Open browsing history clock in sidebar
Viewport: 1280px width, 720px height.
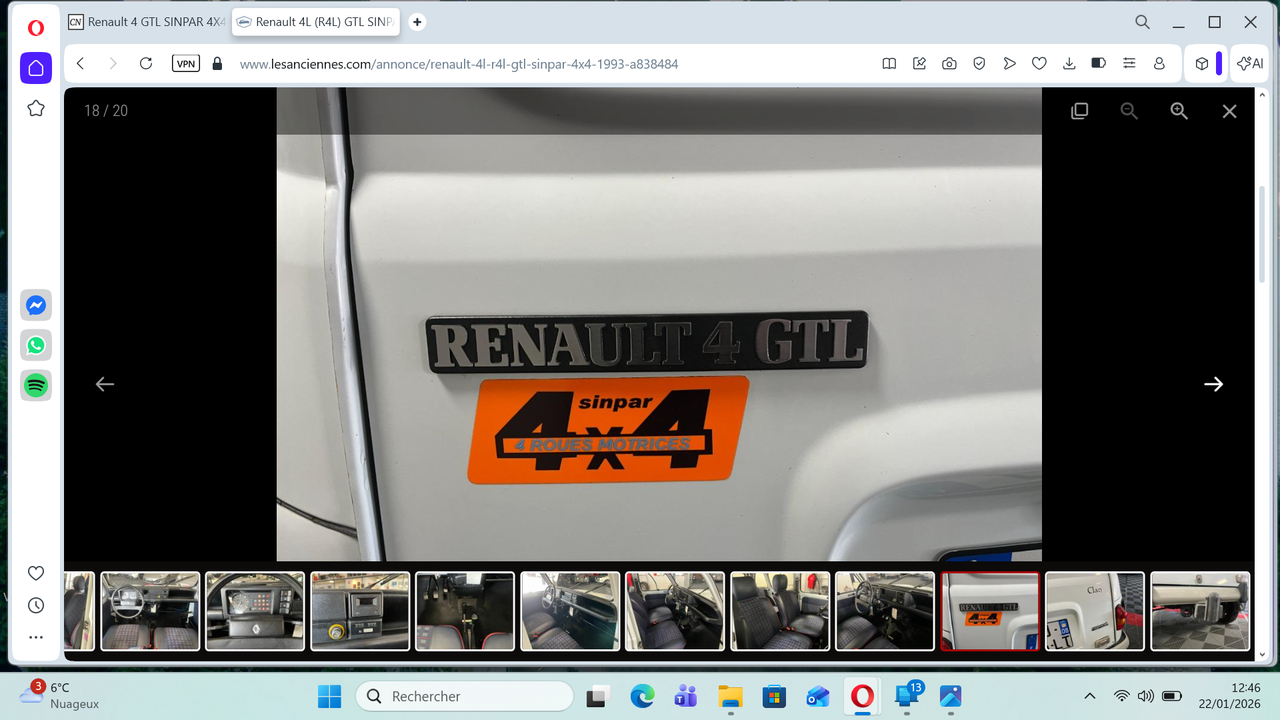click(36, 605)
